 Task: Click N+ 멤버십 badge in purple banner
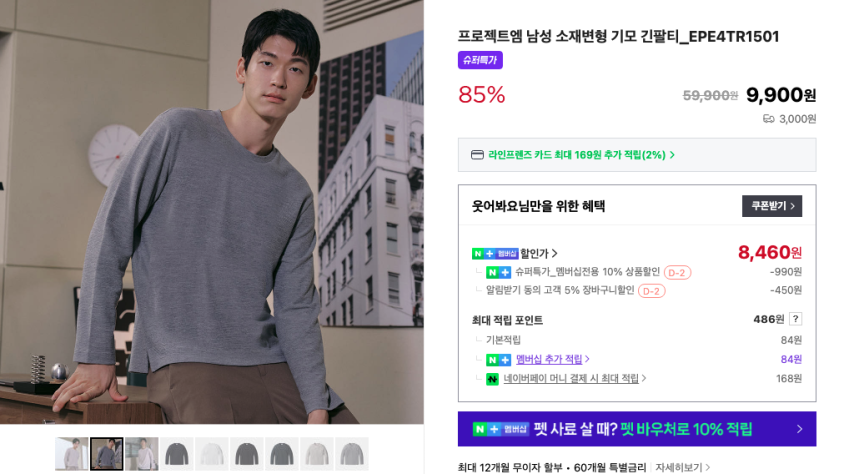tap(500, 429)
